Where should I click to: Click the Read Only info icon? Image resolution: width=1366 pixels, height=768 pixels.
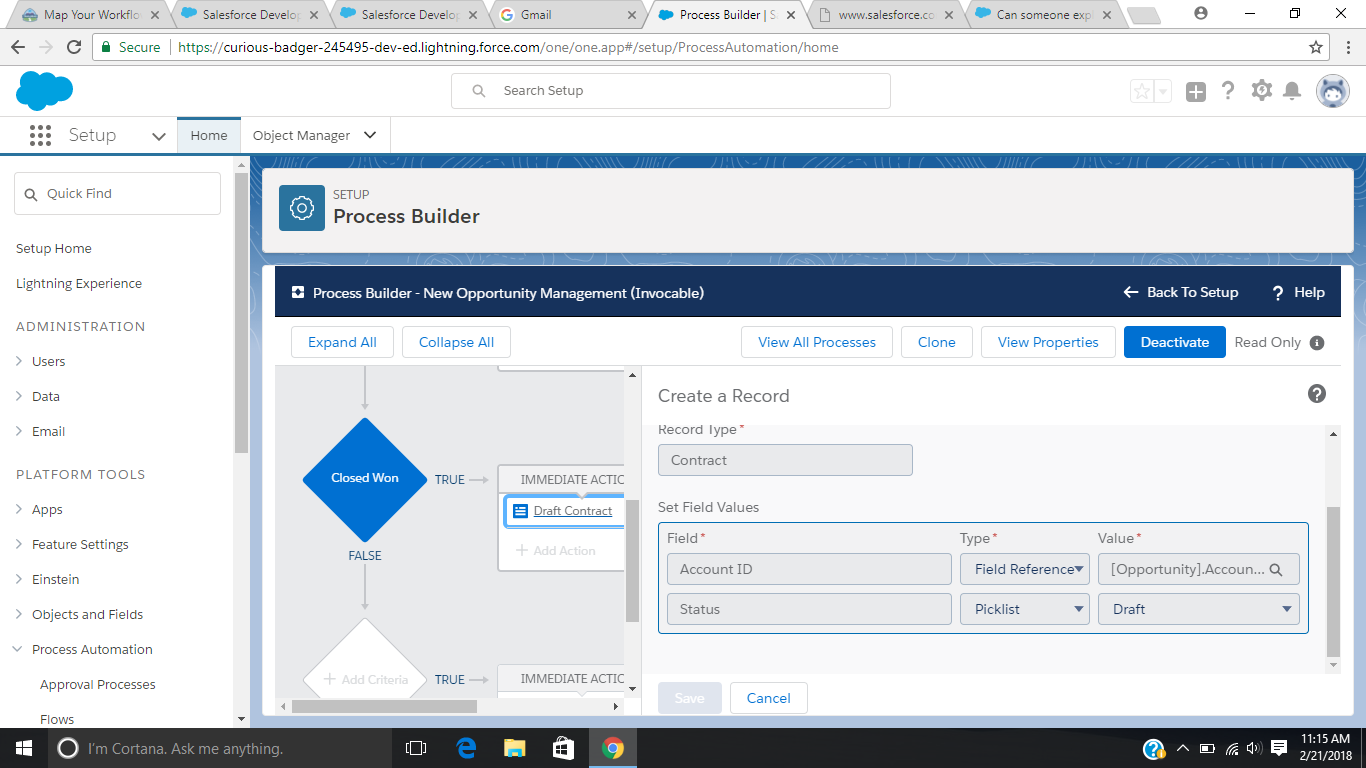point(1317,342)
